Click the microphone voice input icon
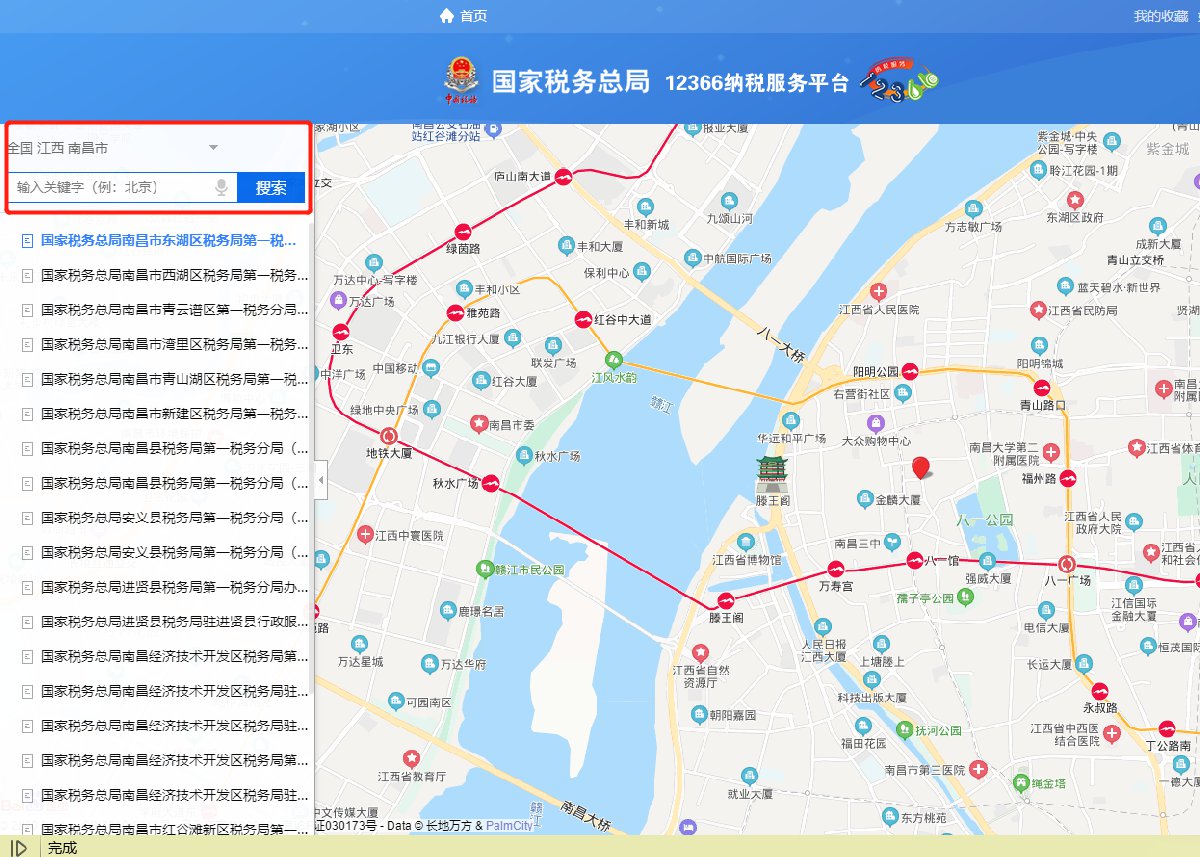 221,187
